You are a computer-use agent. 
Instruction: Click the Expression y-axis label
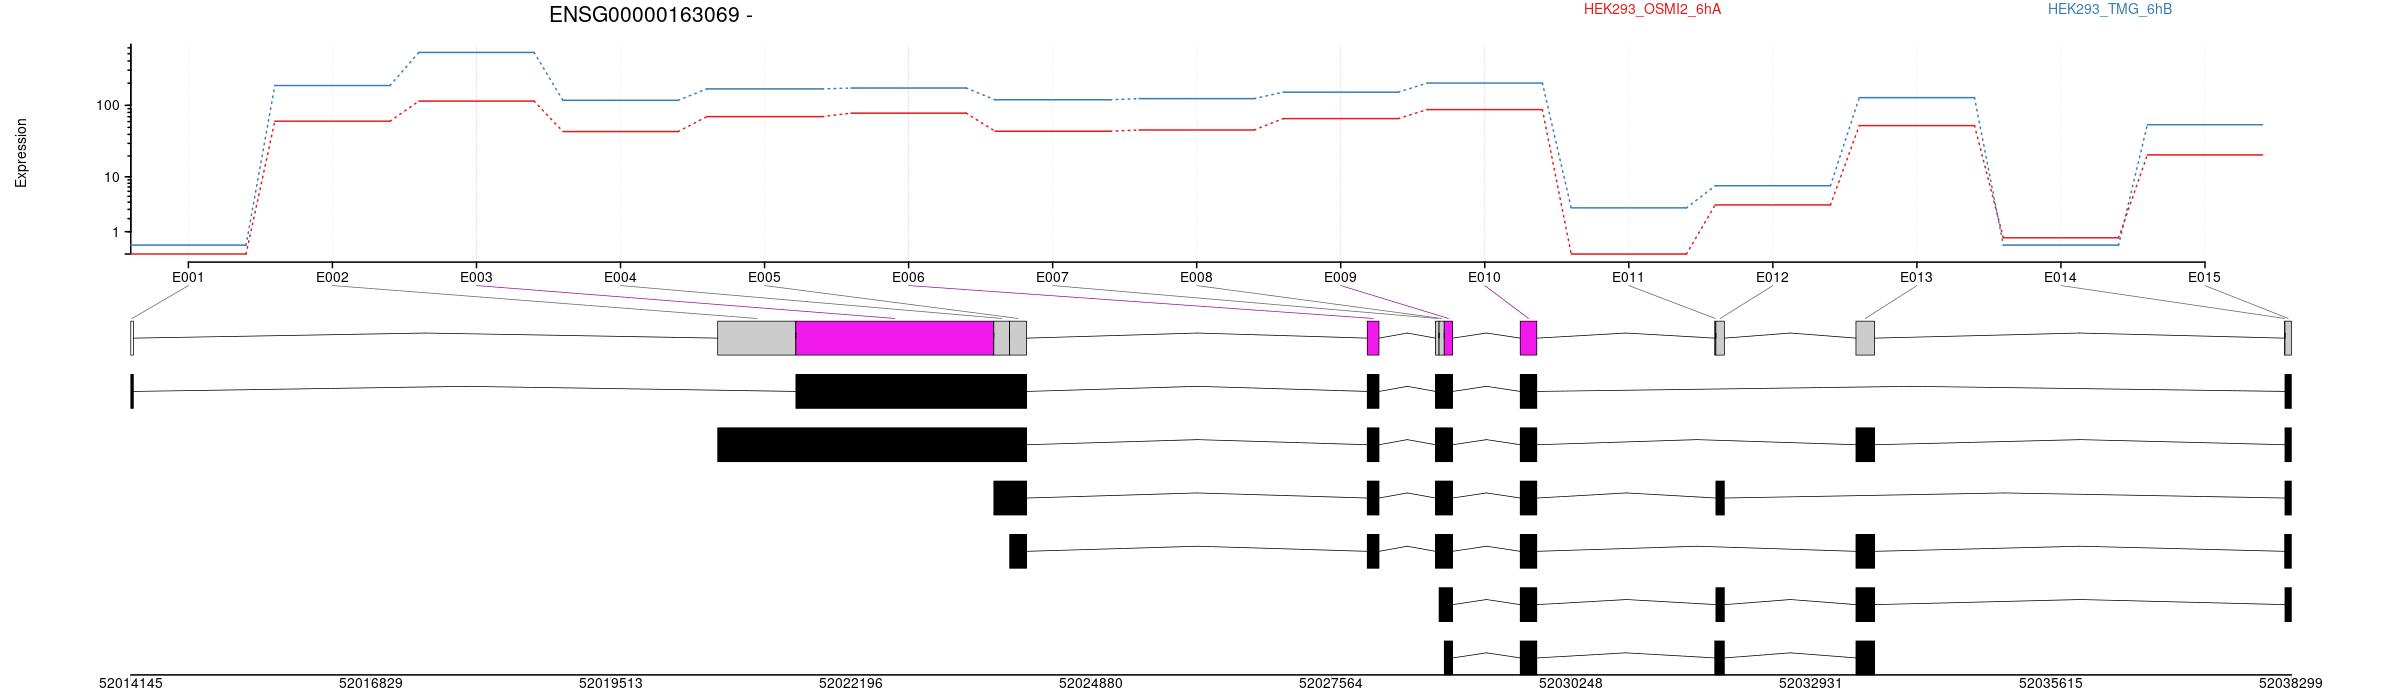(x=21, y=153)
